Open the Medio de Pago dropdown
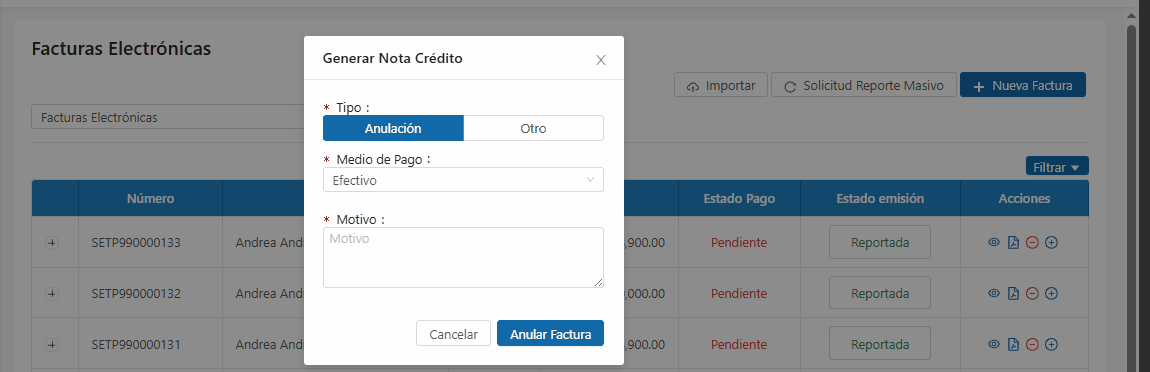Screen dimensions: 1150x372 point(463,180)
